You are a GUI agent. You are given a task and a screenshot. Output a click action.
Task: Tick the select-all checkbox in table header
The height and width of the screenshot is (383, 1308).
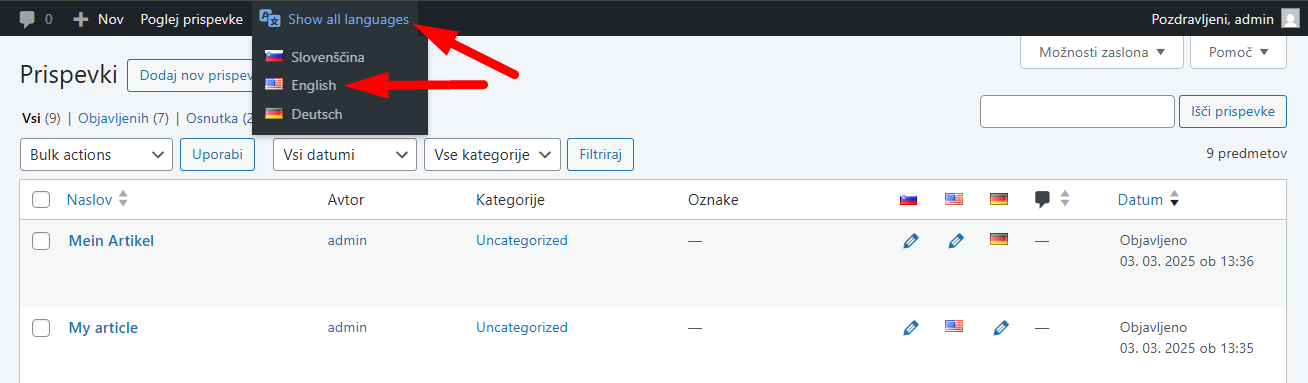tap(41, 200)
